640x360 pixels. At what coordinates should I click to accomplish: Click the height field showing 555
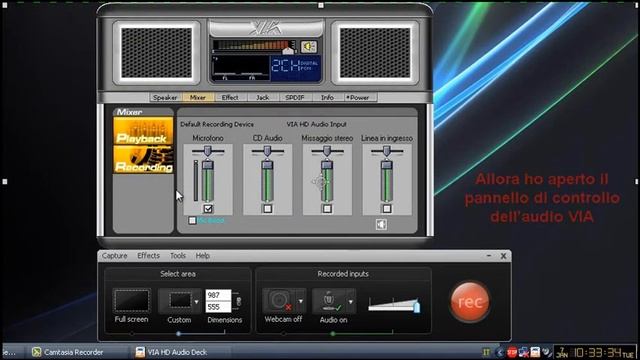click(x=218, y=307)
